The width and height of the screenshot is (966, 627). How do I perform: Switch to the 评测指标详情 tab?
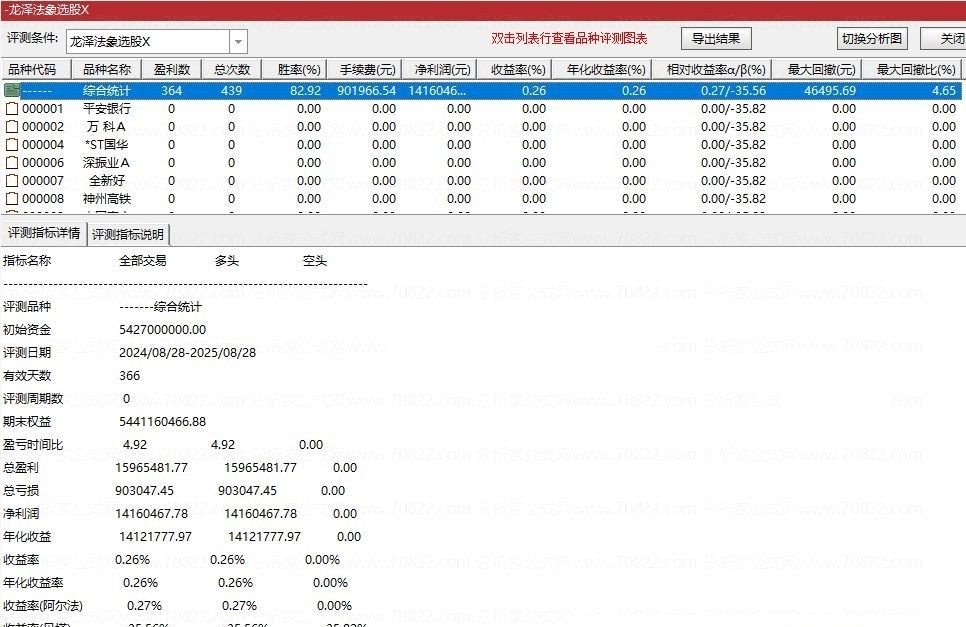click(44, 233)
